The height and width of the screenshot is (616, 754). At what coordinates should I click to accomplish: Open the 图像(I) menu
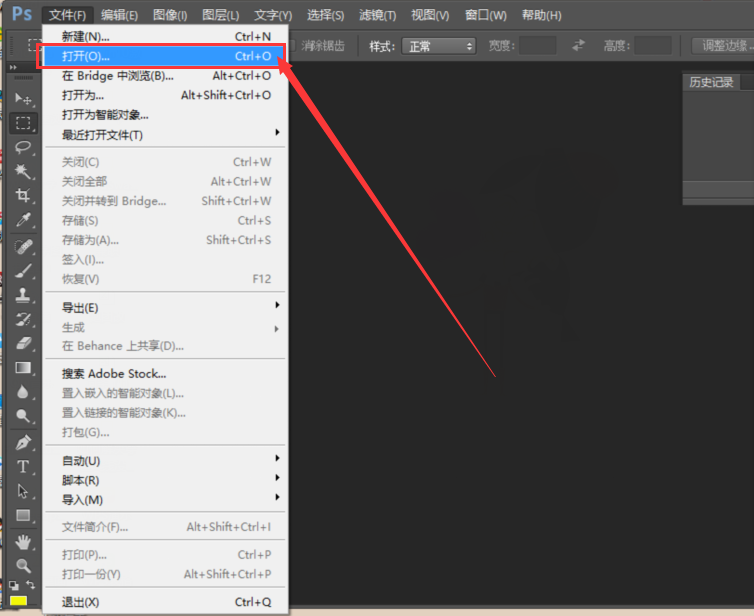(170, 15)
